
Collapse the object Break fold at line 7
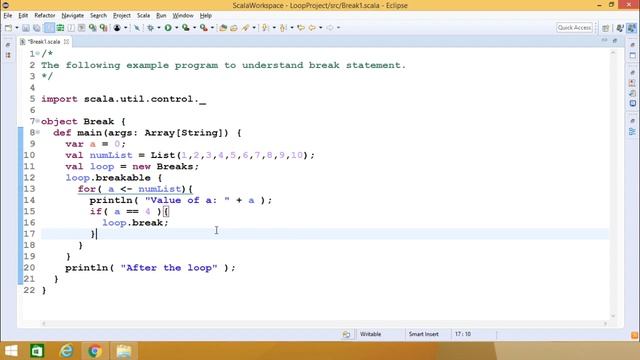(38, 121)
